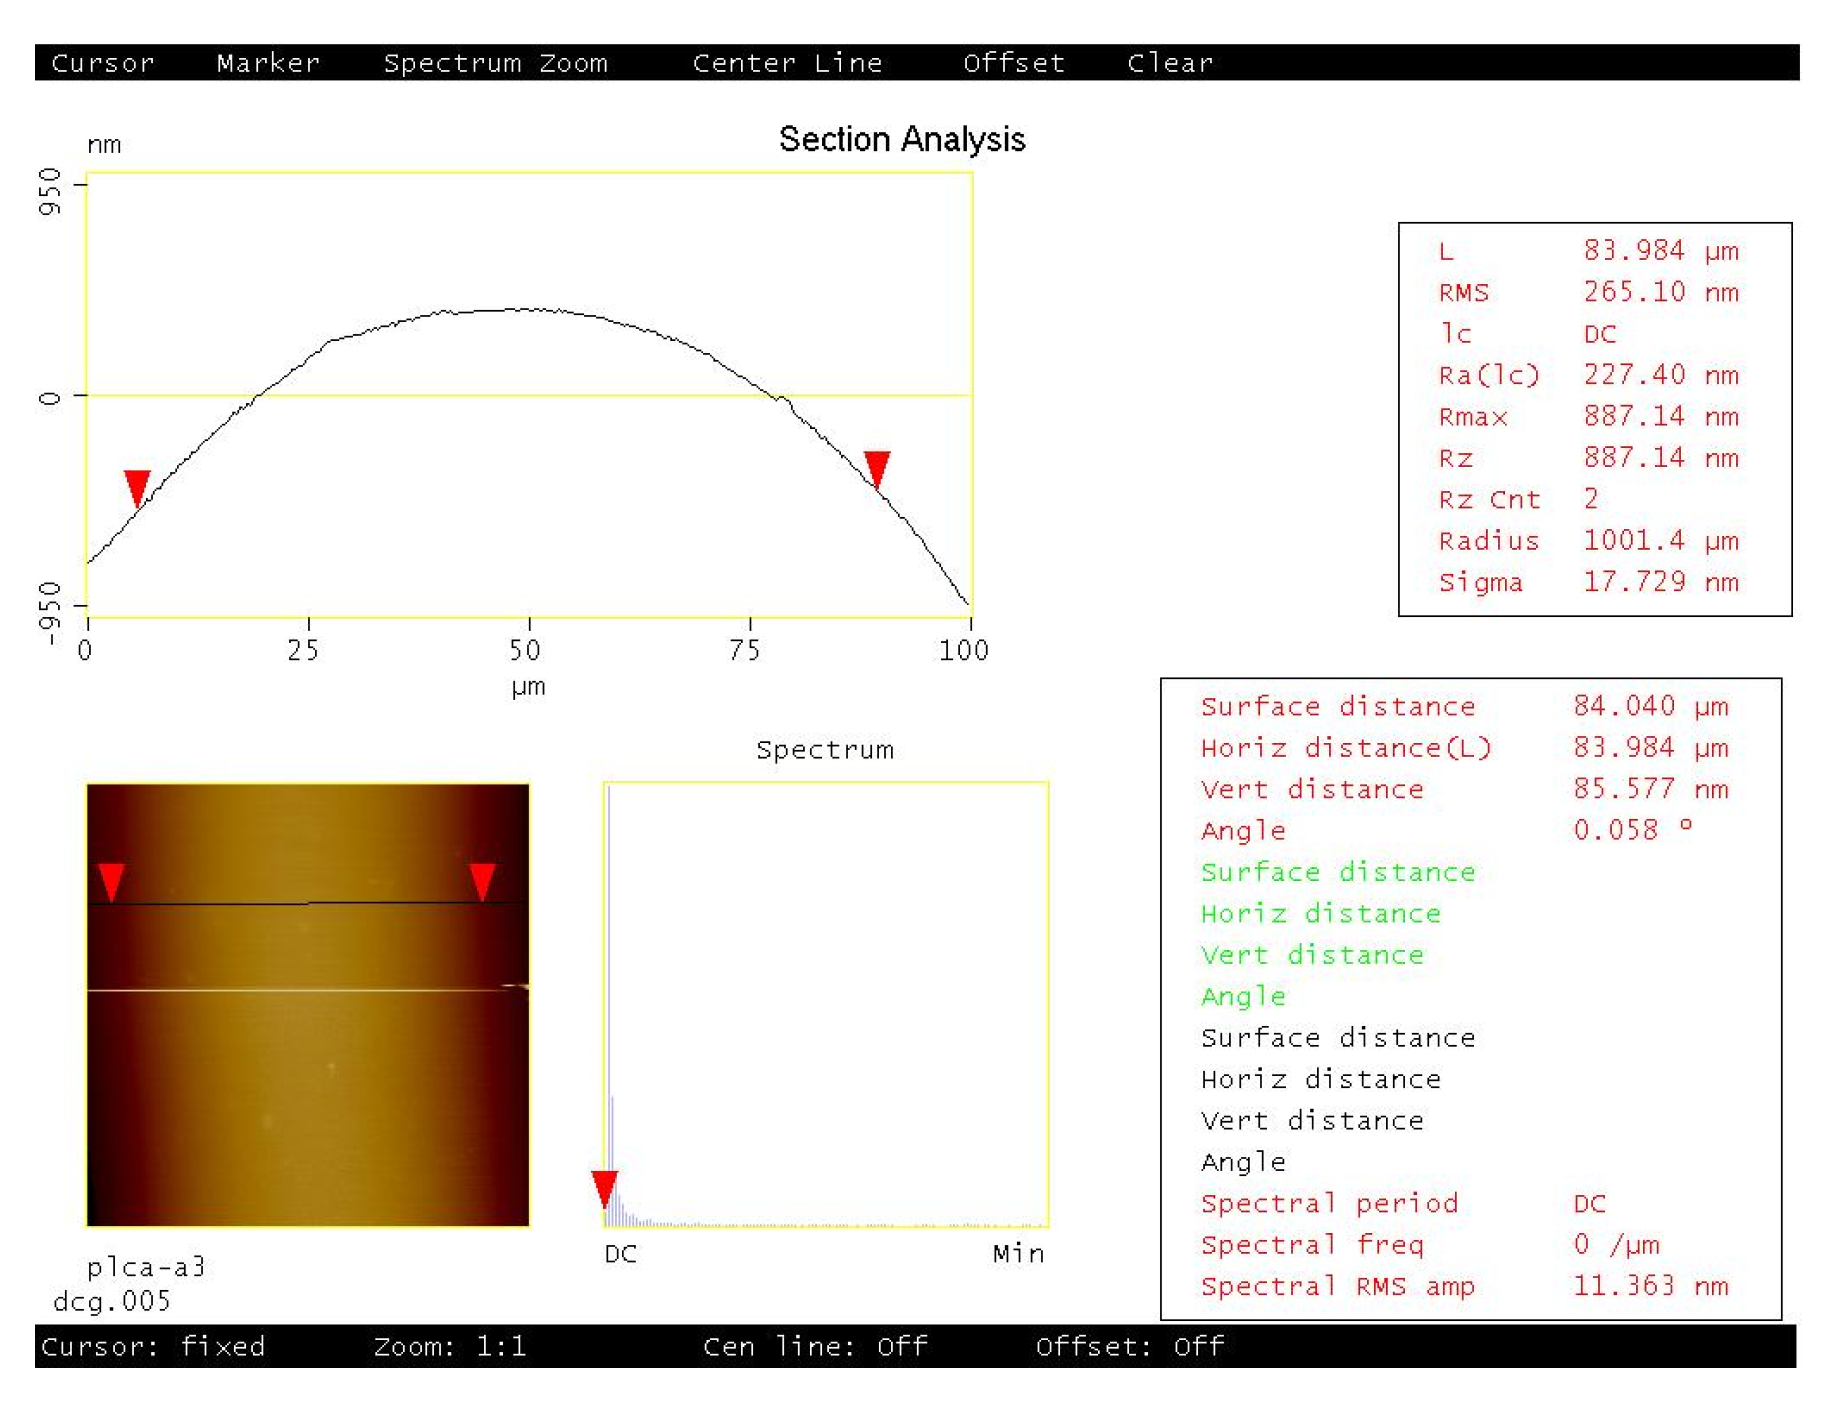
Task: Choose Spectrum Zoom from the menu bar
Action: [x=495, y=63]
